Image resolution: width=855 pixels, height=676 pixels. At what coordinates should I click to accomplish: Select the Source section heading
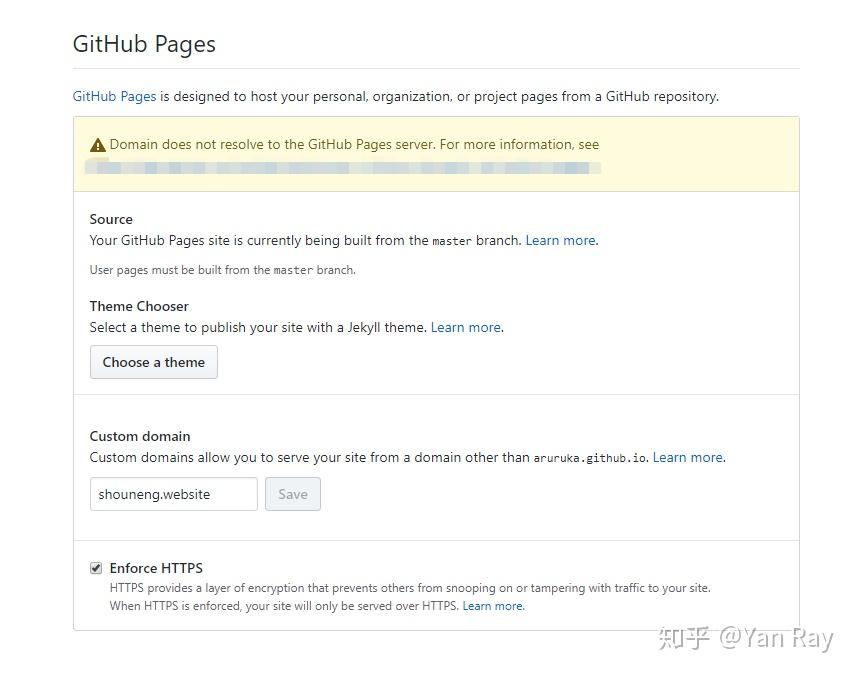click(111, 219)
